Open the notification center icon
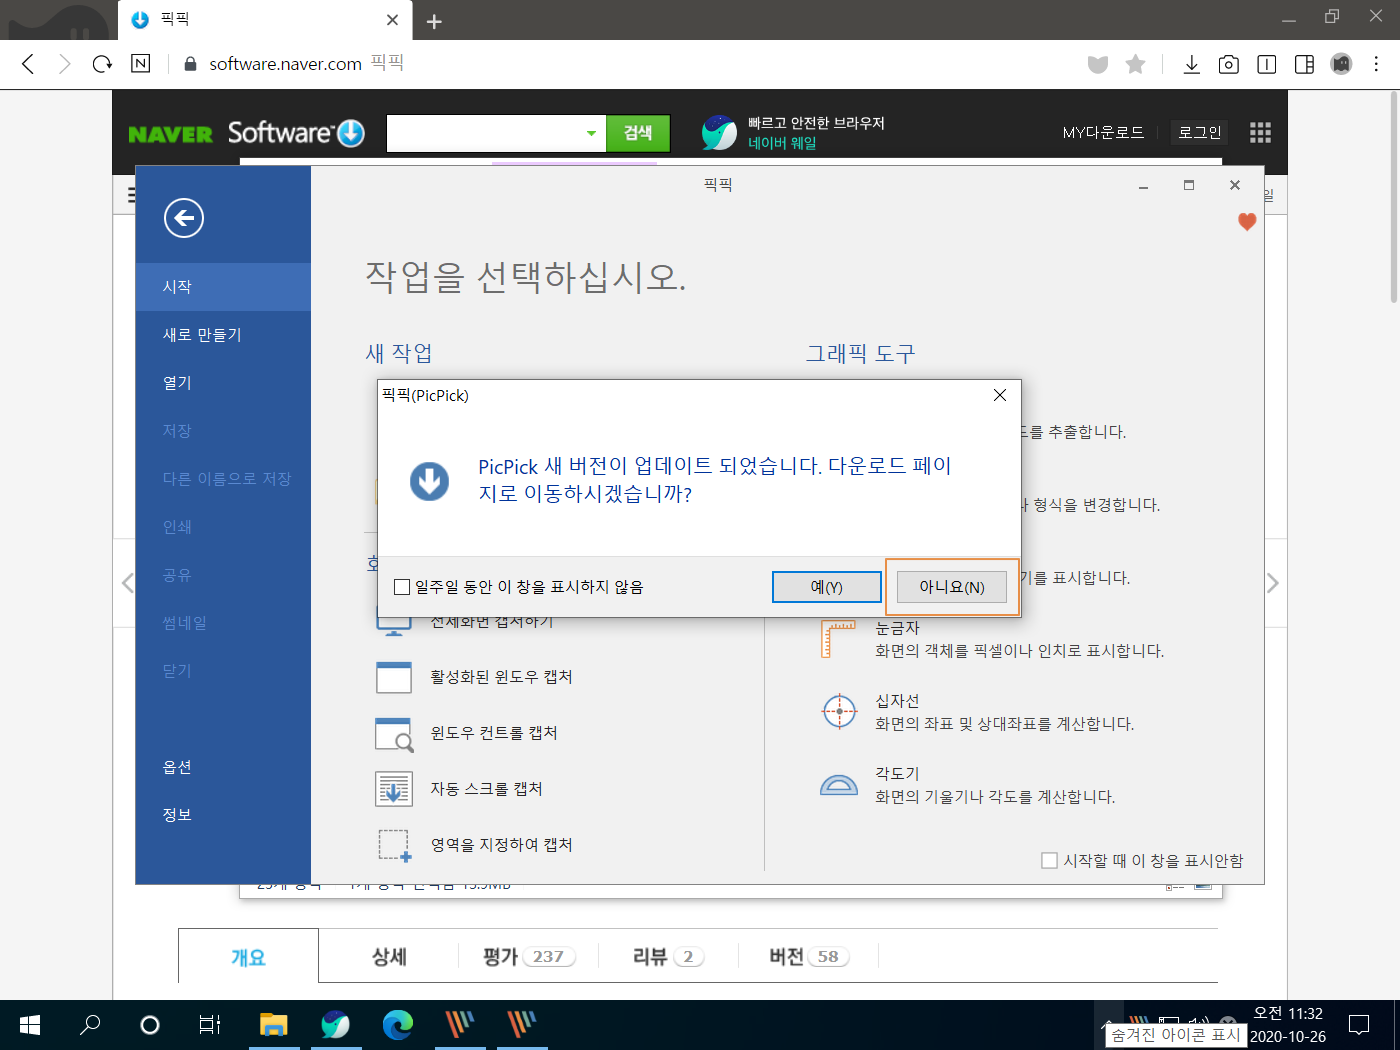 (1359, 1025)
